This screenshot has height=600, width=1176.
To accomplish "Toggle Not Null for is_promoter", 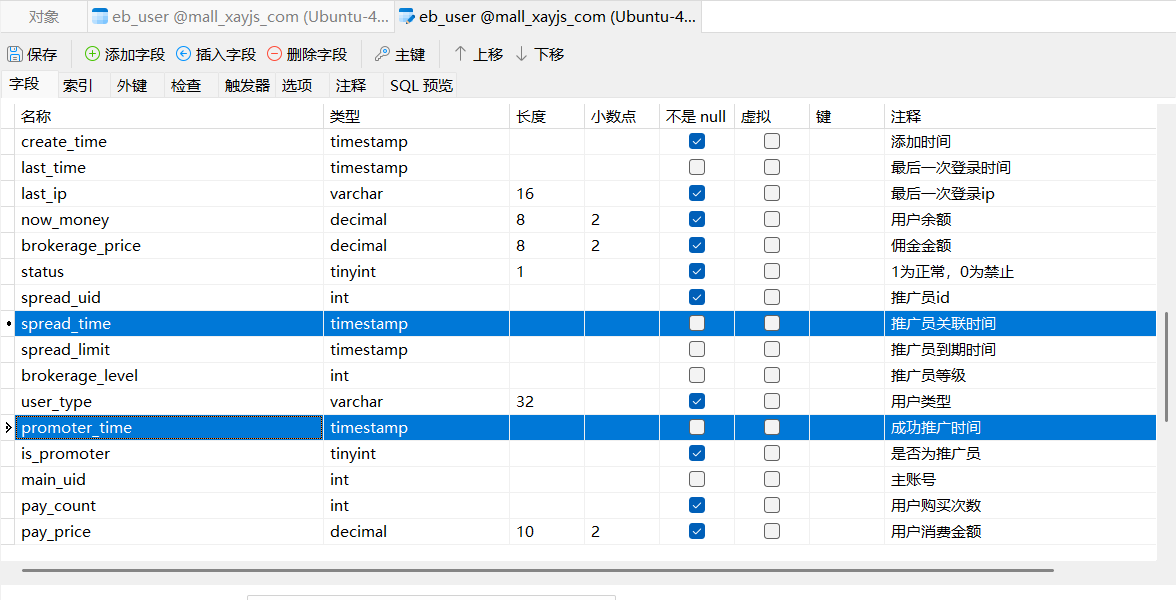I will pos(697,453).
